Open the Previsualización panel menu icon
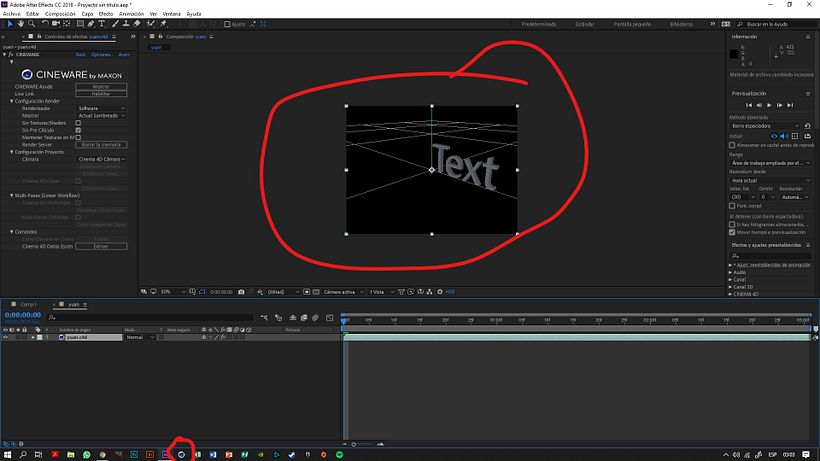The height and width of the screenshot is (461, 820). click(808, 94)
